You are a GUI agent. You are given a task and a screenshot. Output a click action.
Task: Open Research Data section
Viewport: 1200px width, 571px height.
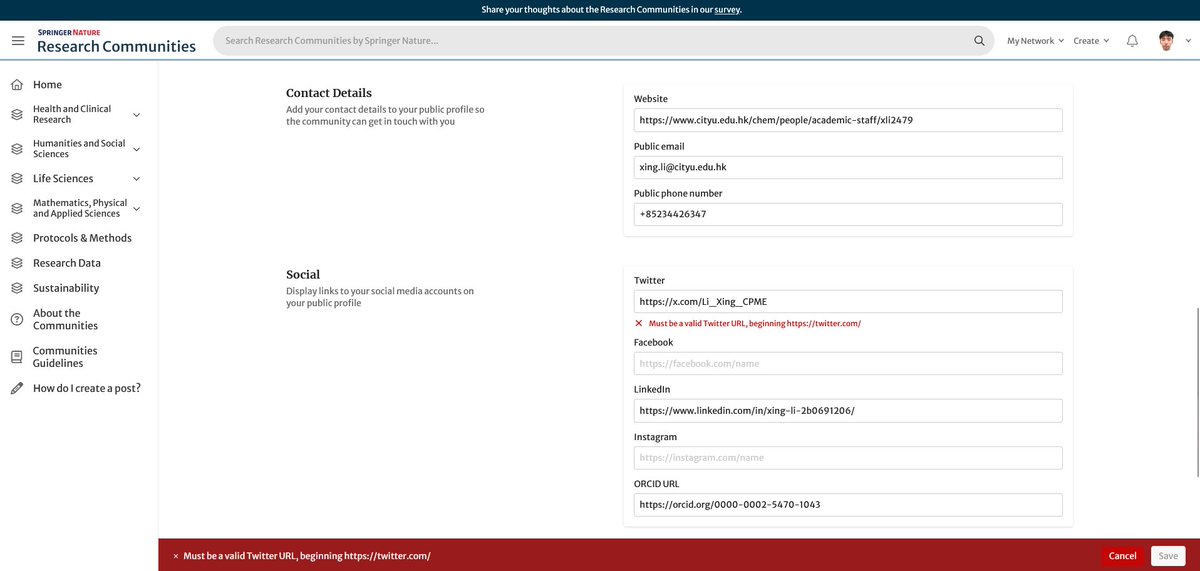tap(67, 263)
